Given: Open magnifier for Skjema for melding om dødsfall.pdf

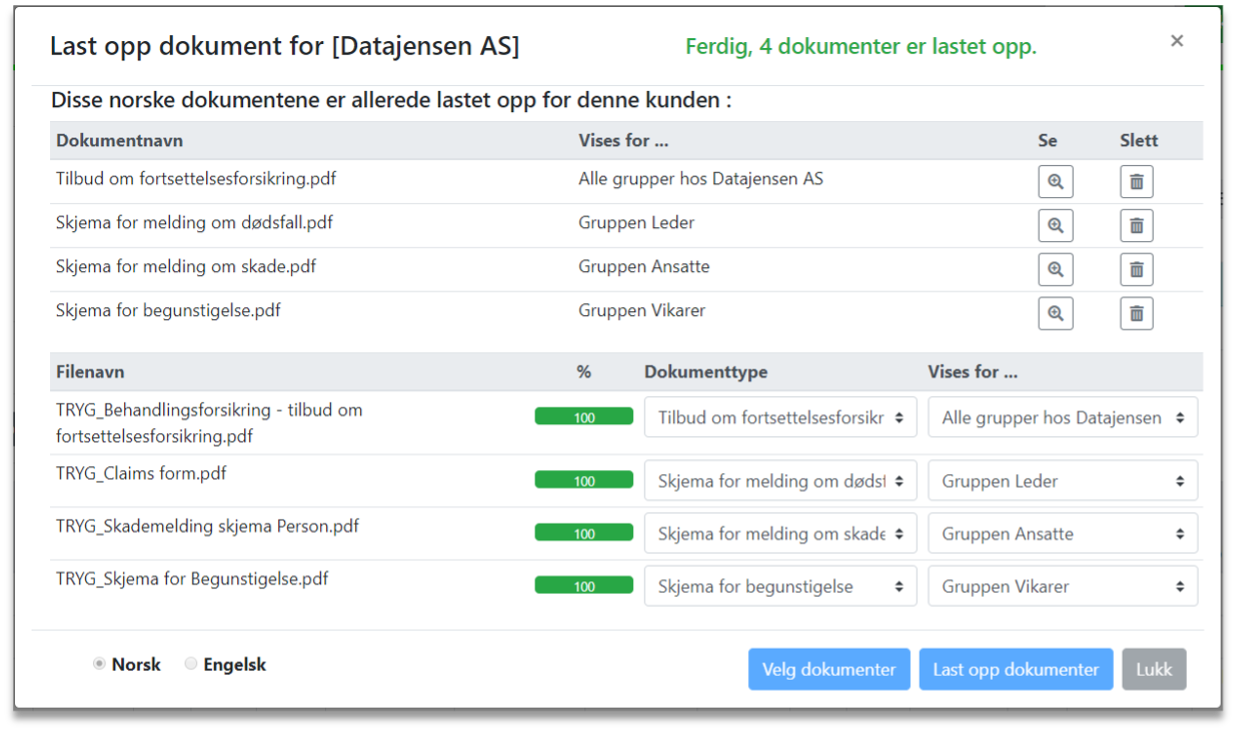Looking at the screenshot, I should coord(1055,226).
